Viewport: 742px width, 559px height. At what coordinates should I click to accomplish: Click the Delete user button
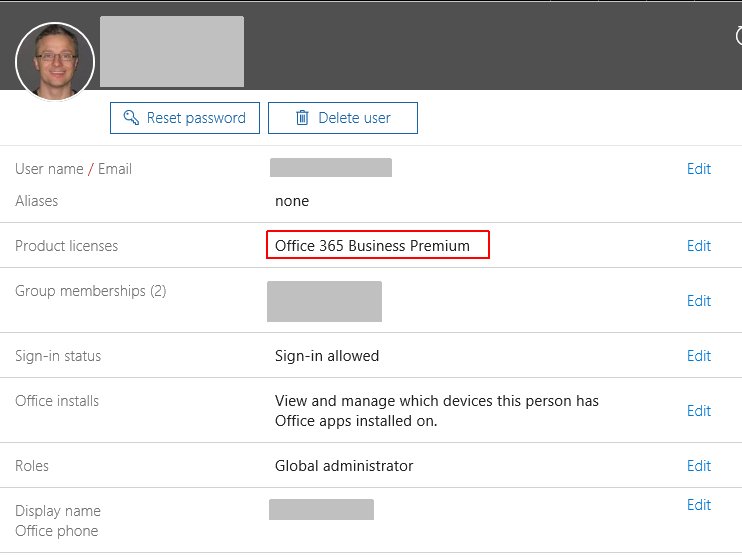click(343, 118)
